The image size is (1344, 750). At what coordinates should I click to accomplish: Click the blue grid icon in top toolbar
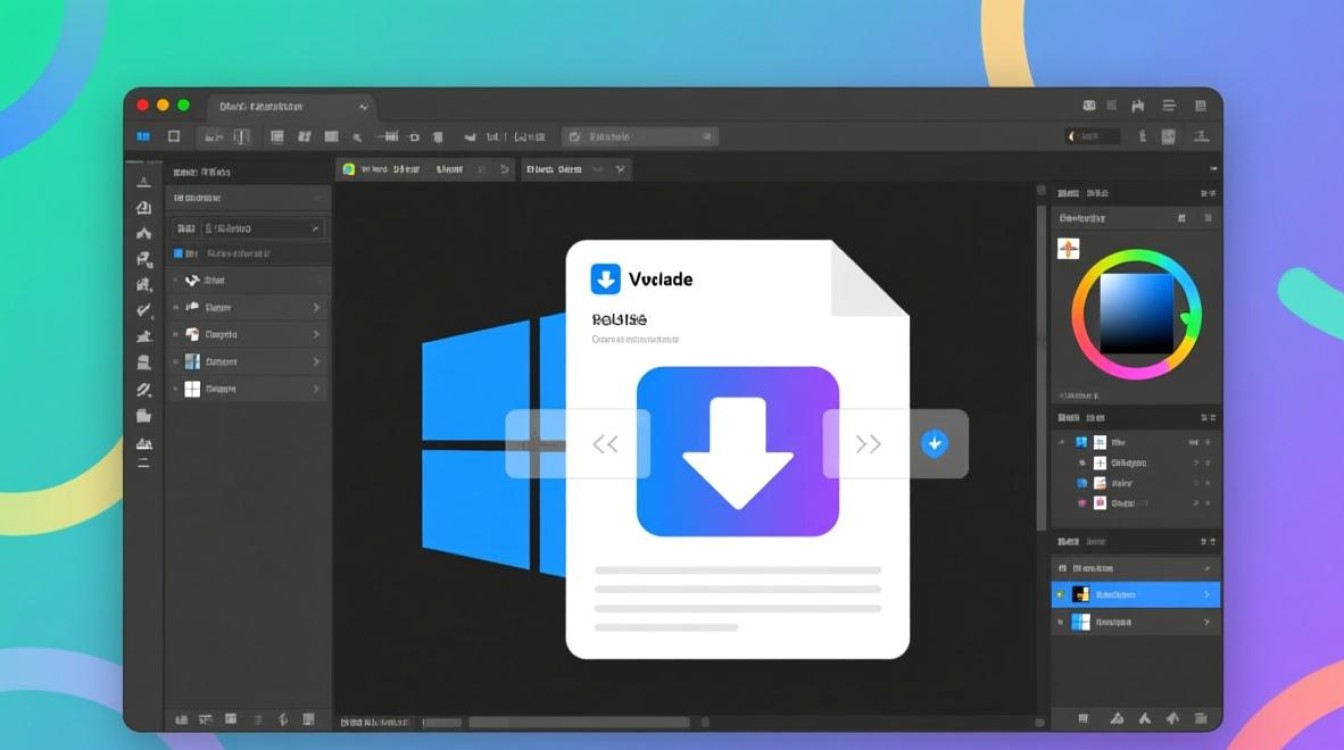[x=143, y=136]
